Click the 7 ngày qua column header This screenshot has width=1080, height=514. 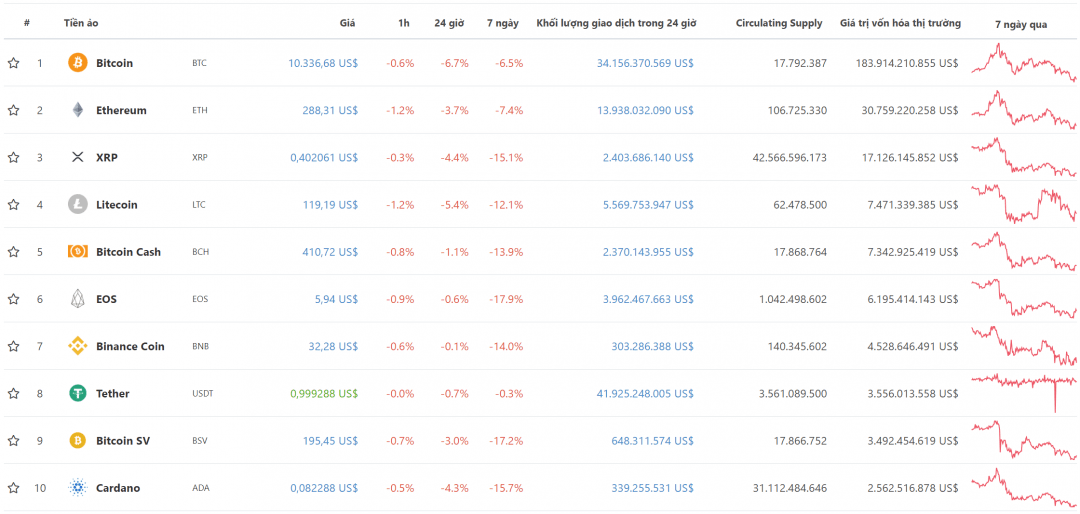[1021, 24]
